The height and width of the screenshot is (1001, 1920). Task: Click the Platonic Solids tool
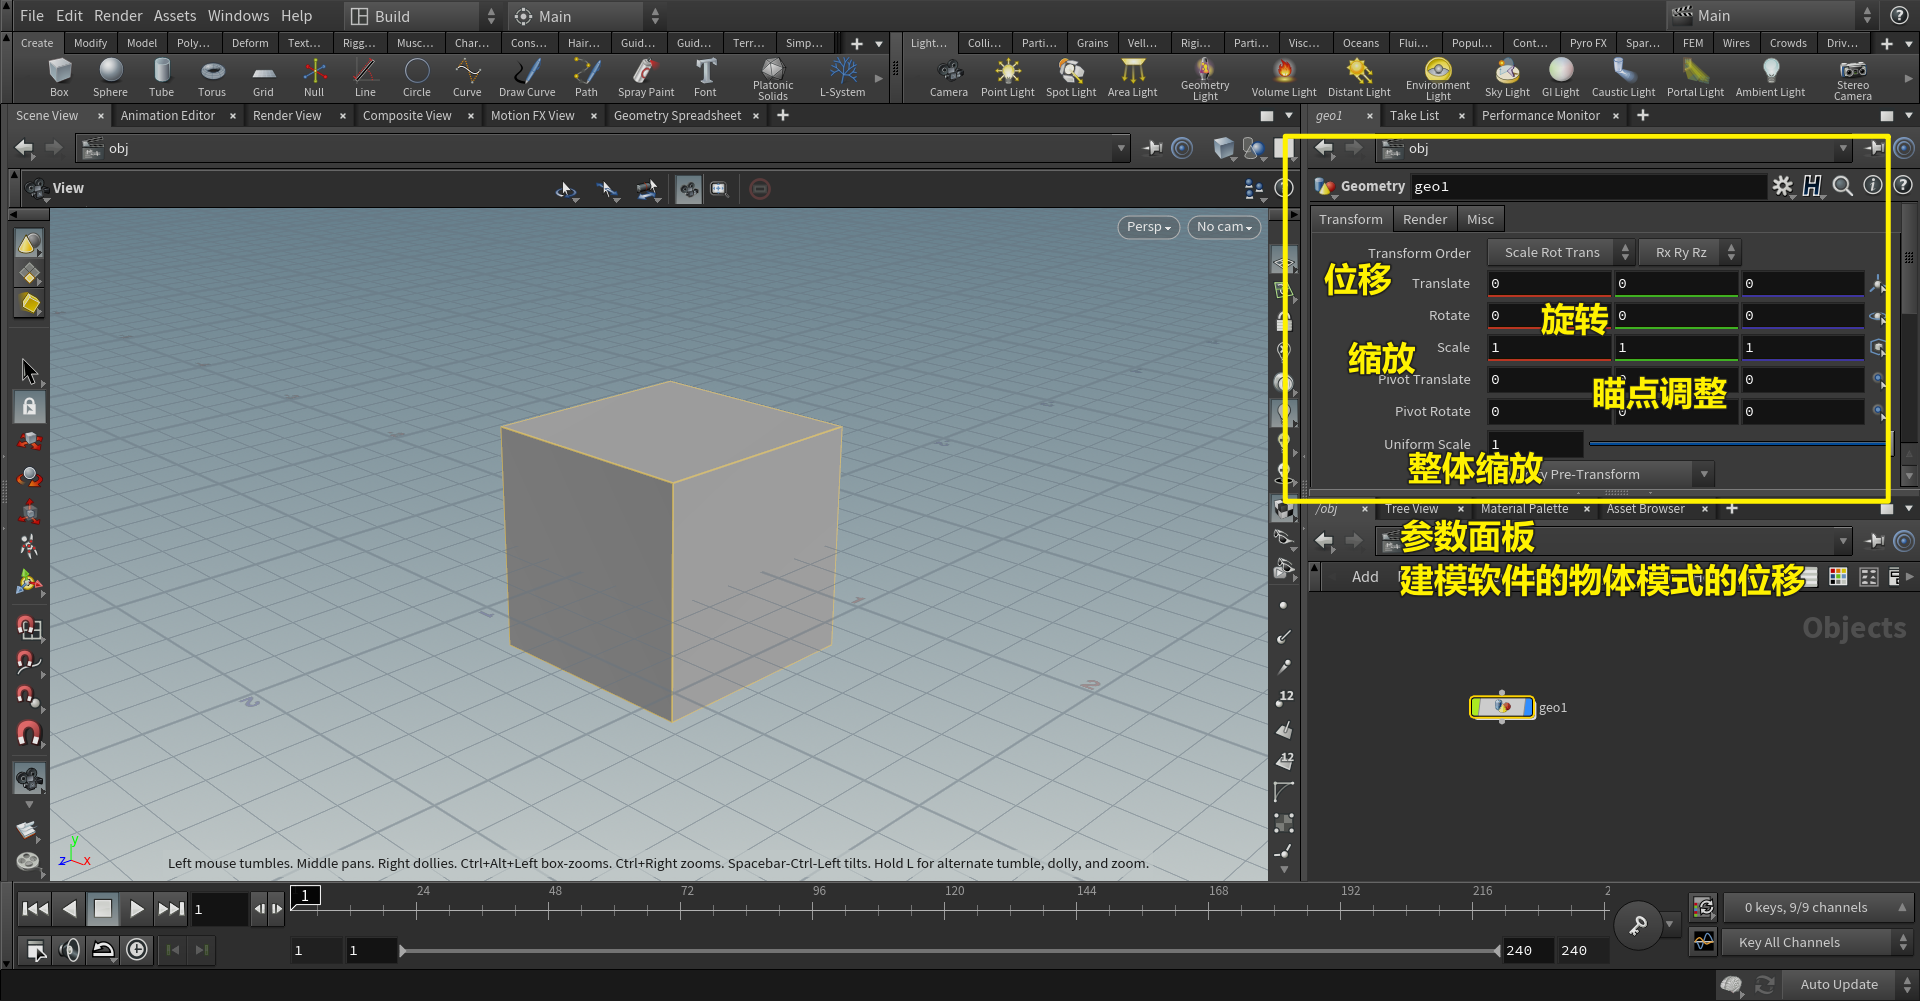coord(772,77)
